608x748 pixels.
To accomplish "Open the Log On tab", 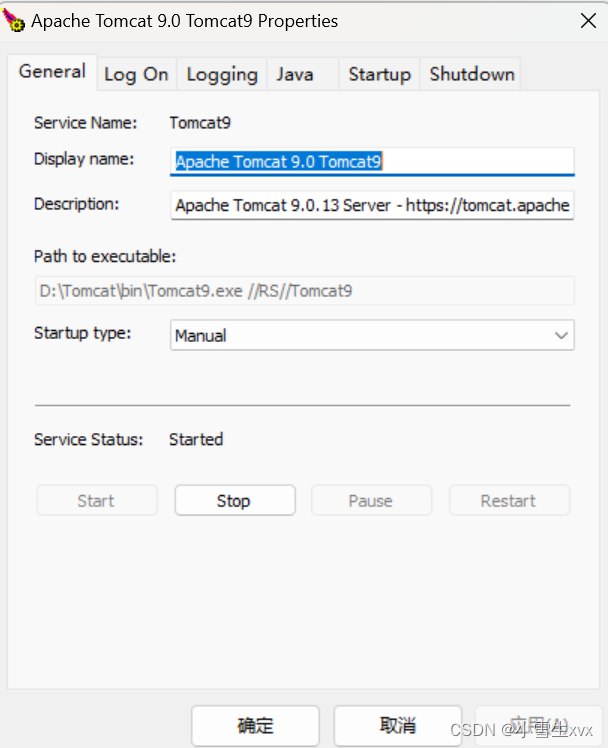I will 136,74.
